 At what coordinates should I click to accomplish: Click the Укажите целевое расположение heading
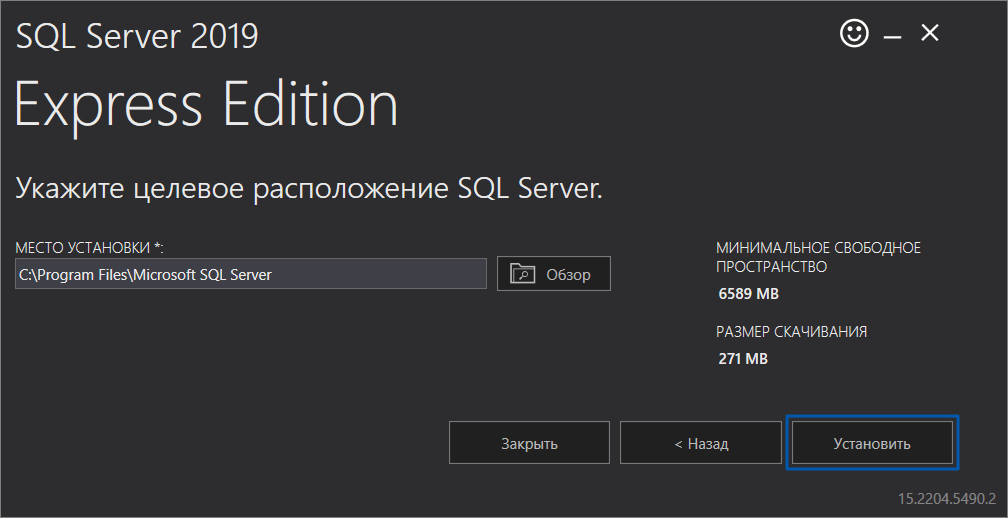pos(309,189)
